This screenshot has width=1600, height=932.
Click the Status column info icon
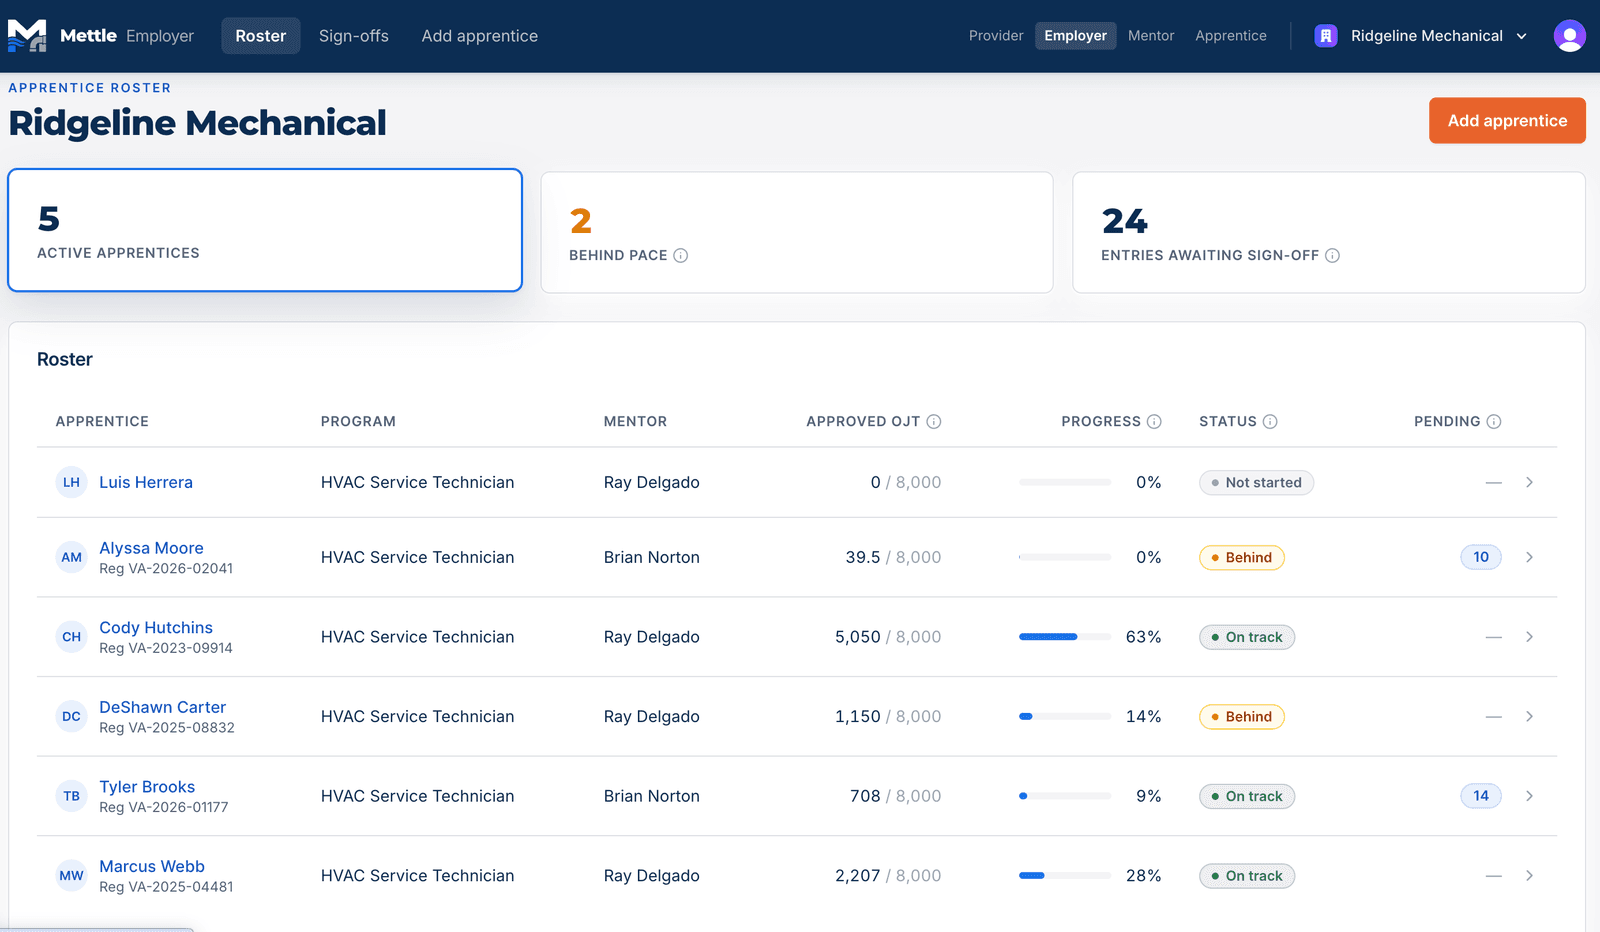coord(1270,422)
